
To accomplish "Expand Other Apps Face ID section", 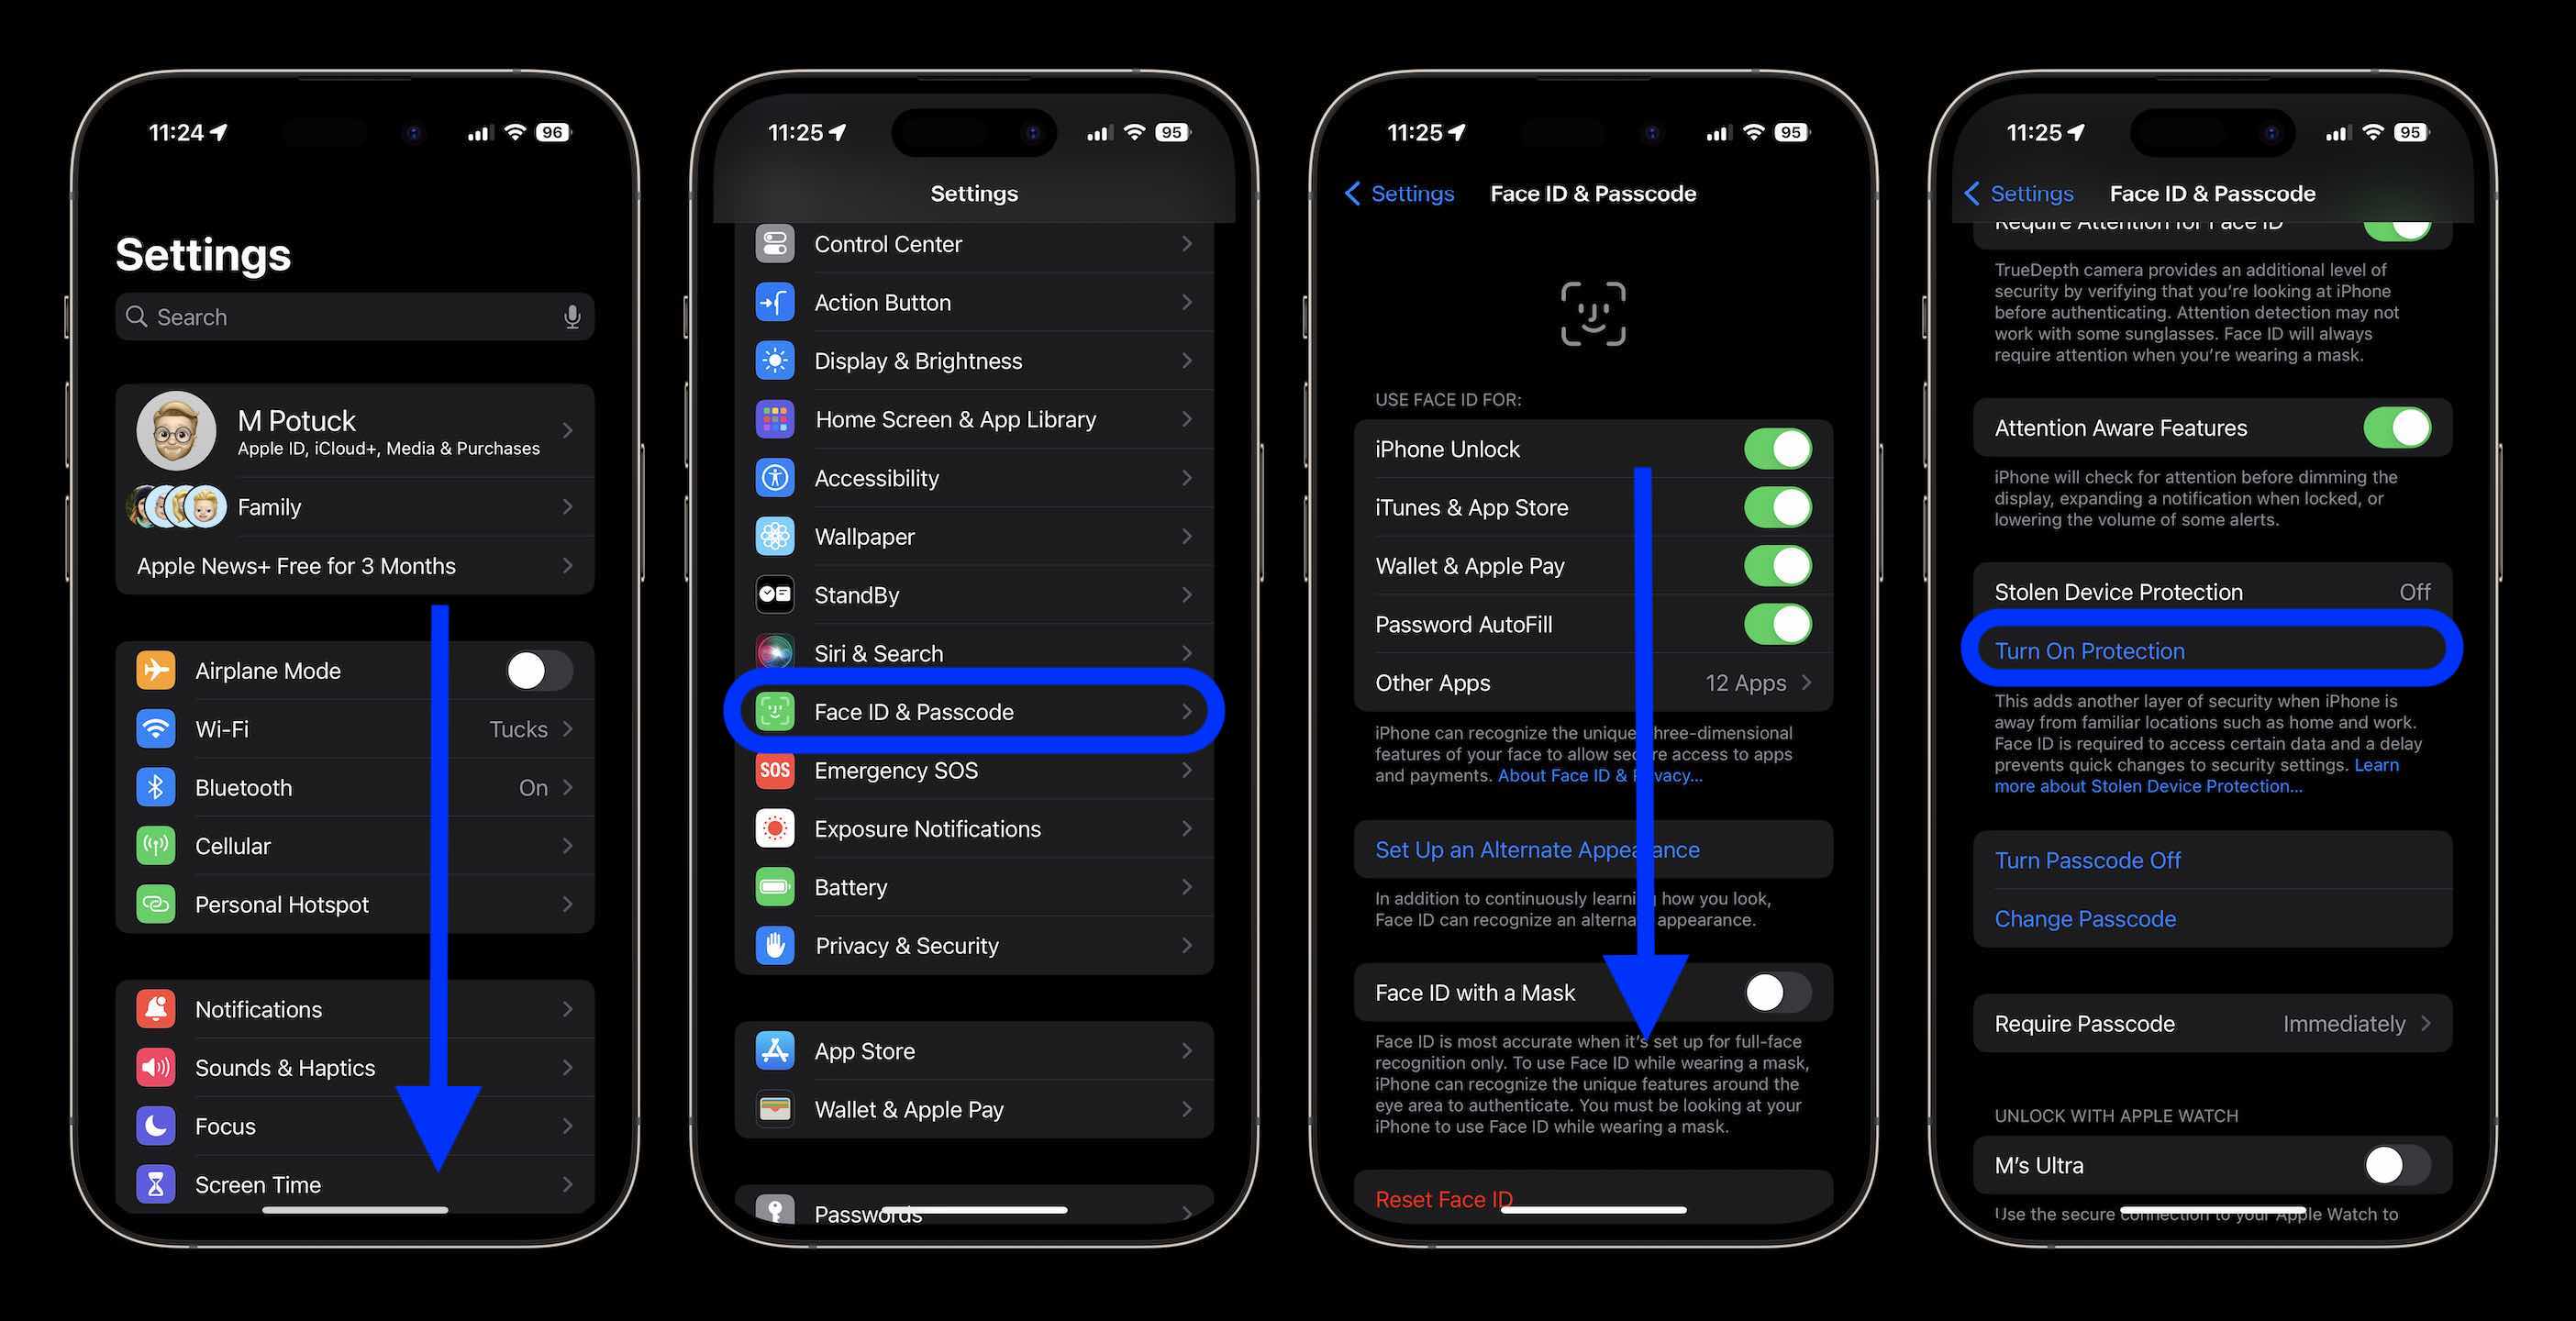I will click(x=1591, y=683).
